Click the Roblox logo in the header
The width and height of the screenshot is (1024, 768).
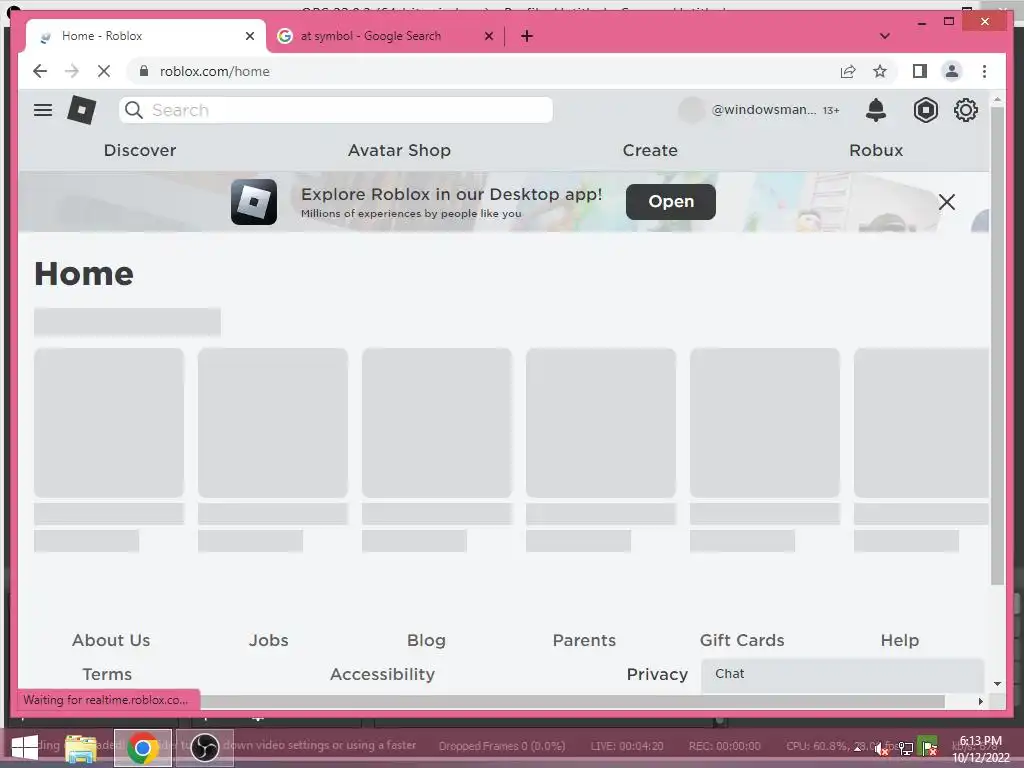pyautogui.click(x=82, y=110)
